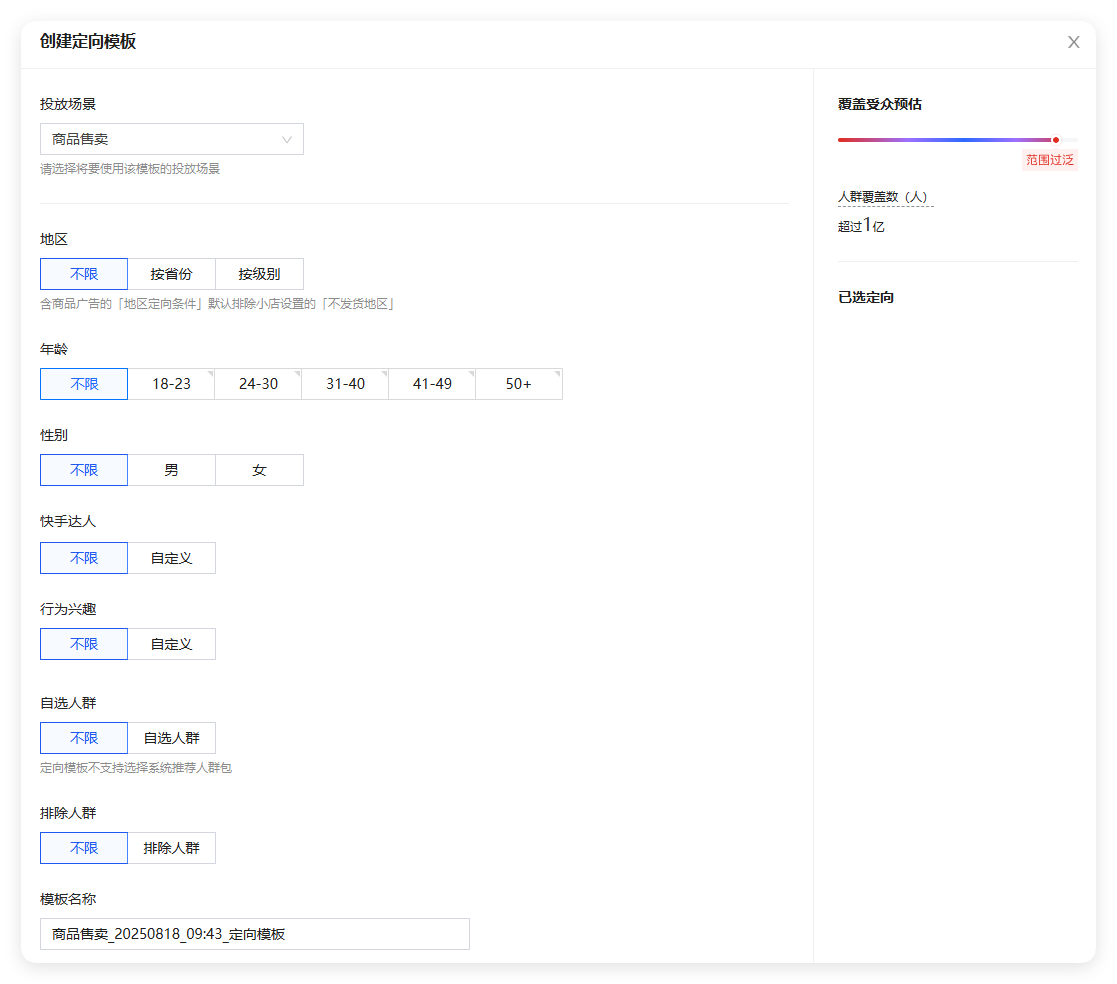The height and width of the screenshot is (984, 1117).
Task: Open the 投放场景 dropdown showing 商品售卖
Action: pos(170,138)
